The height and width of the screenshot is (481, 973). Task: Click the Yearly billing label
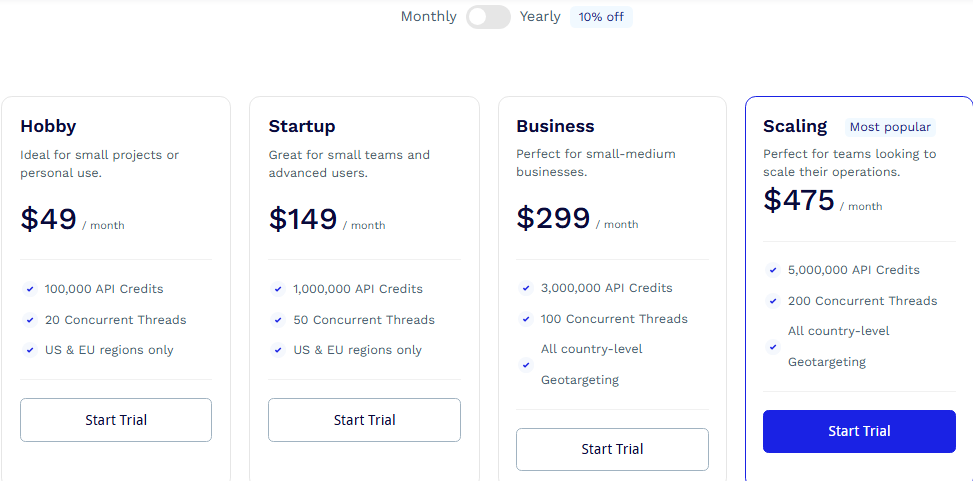tap(540, 17)
